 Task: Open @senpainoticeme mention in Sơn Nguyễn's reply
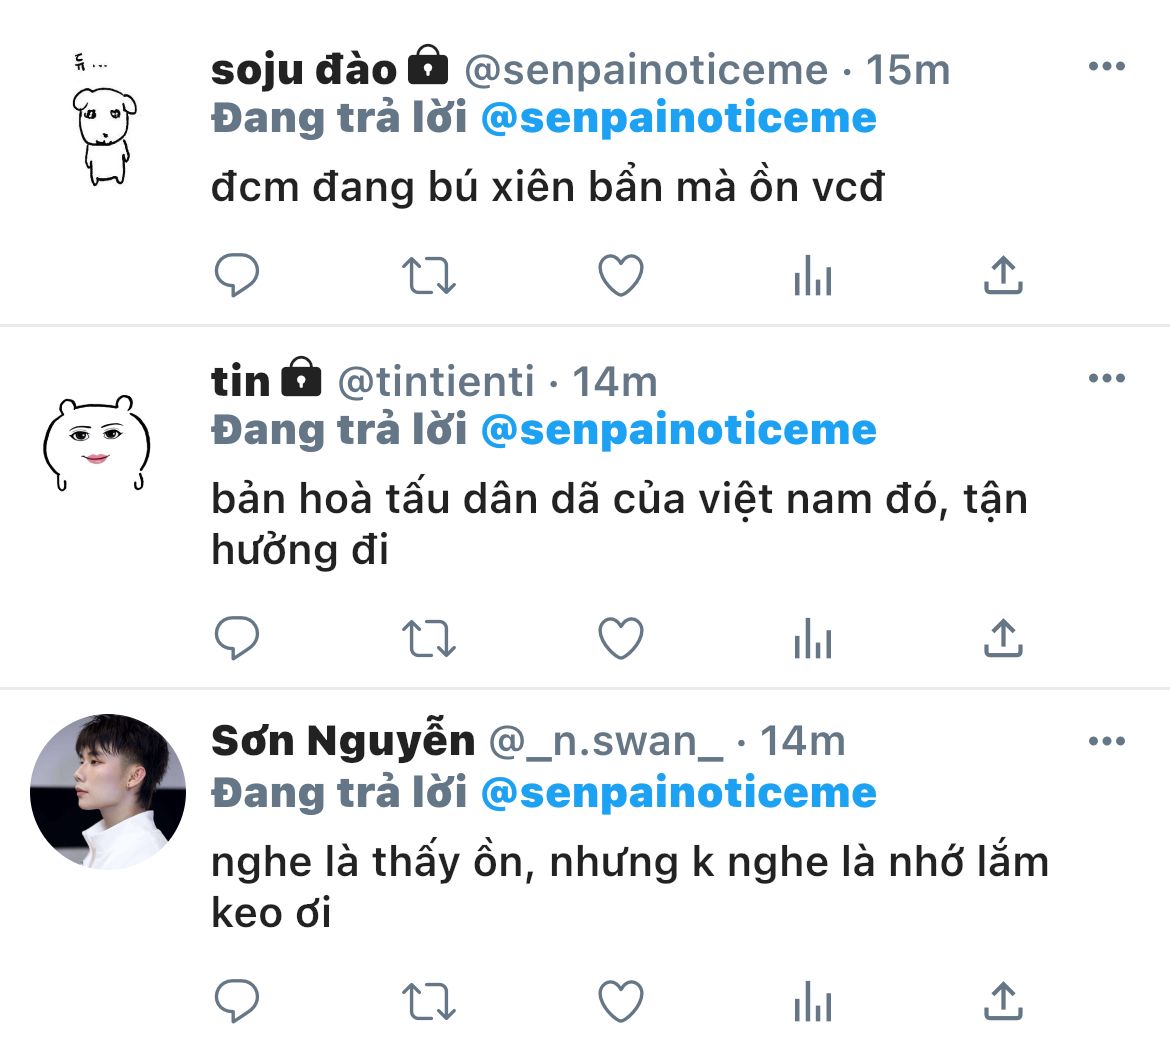click(x=678, y=793)
